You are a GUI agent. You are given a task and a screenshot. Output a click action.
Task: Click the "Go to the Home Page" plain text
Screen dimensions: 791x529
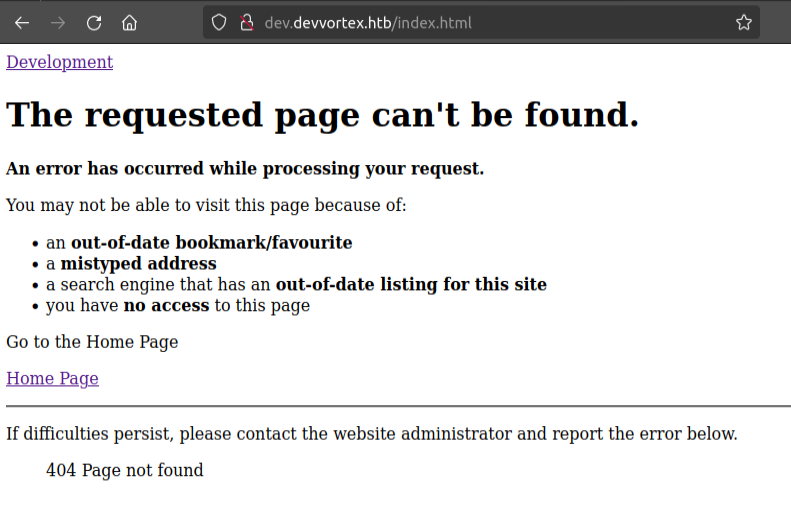[x=92, y=342]
